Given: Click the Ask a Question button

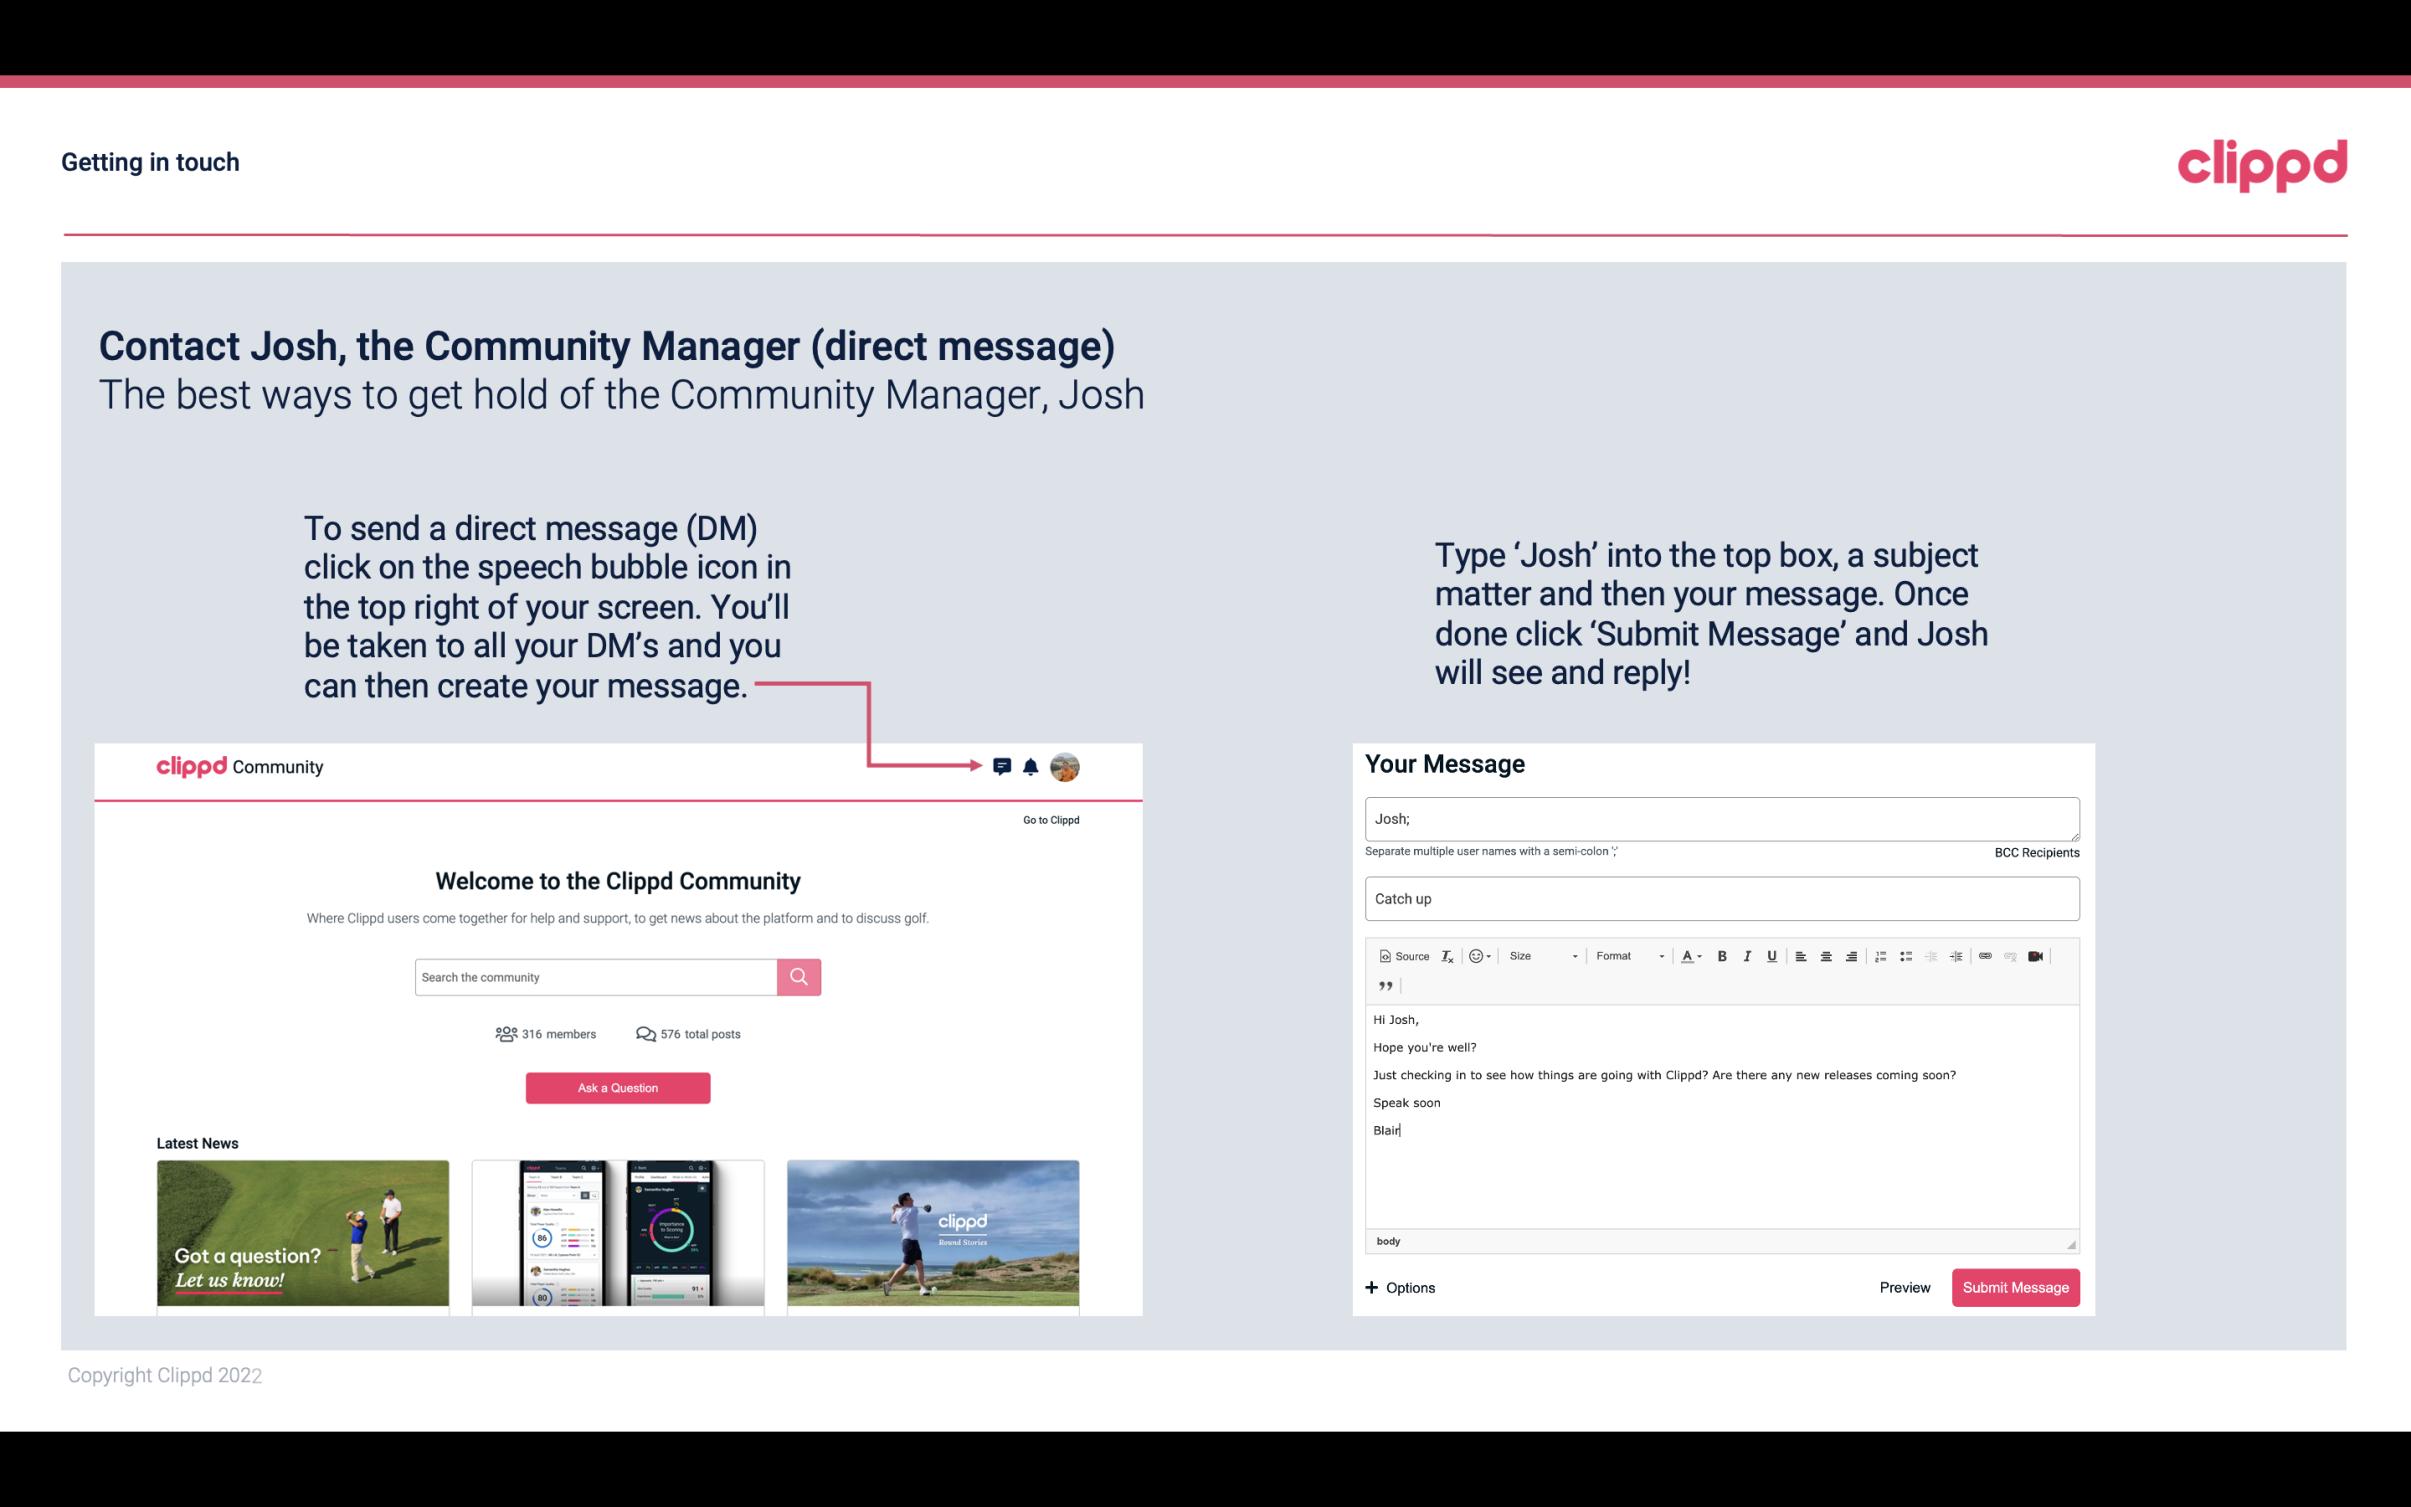Looking at the screenshot, I should point(618,1085).
